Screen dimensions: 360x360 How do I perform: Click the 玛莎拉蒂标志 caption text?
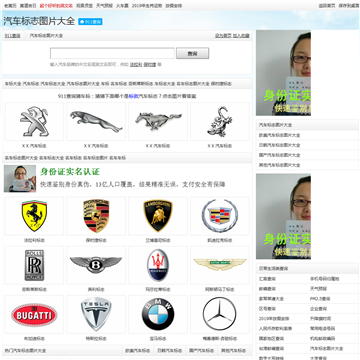[158, 289]
